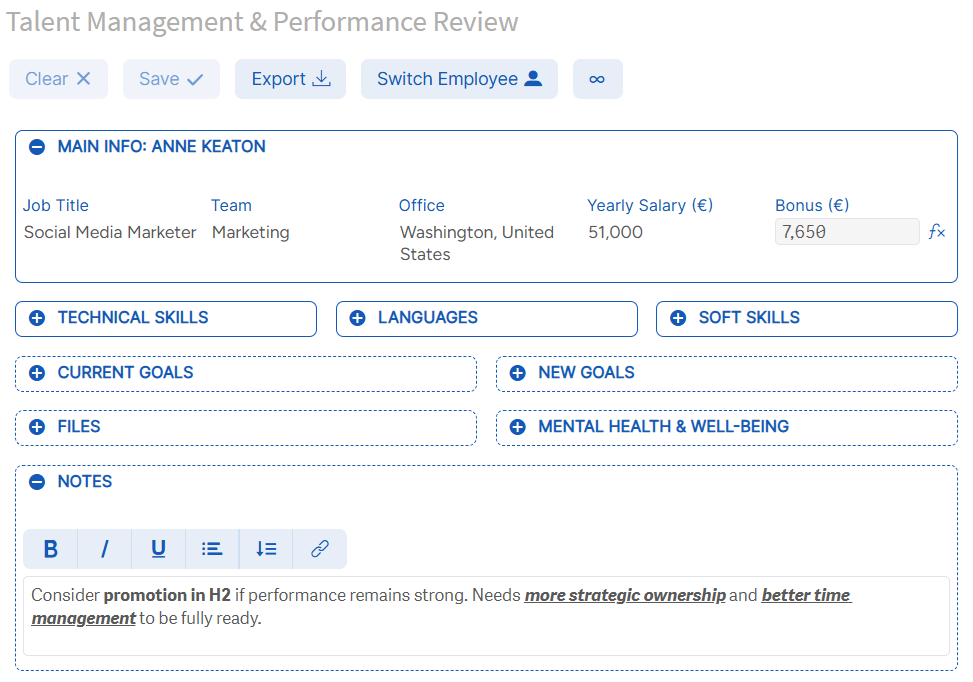Click the Bold formatting icon
The width and height of the screenshot is (973, 682).
click(x=51, y=549)
